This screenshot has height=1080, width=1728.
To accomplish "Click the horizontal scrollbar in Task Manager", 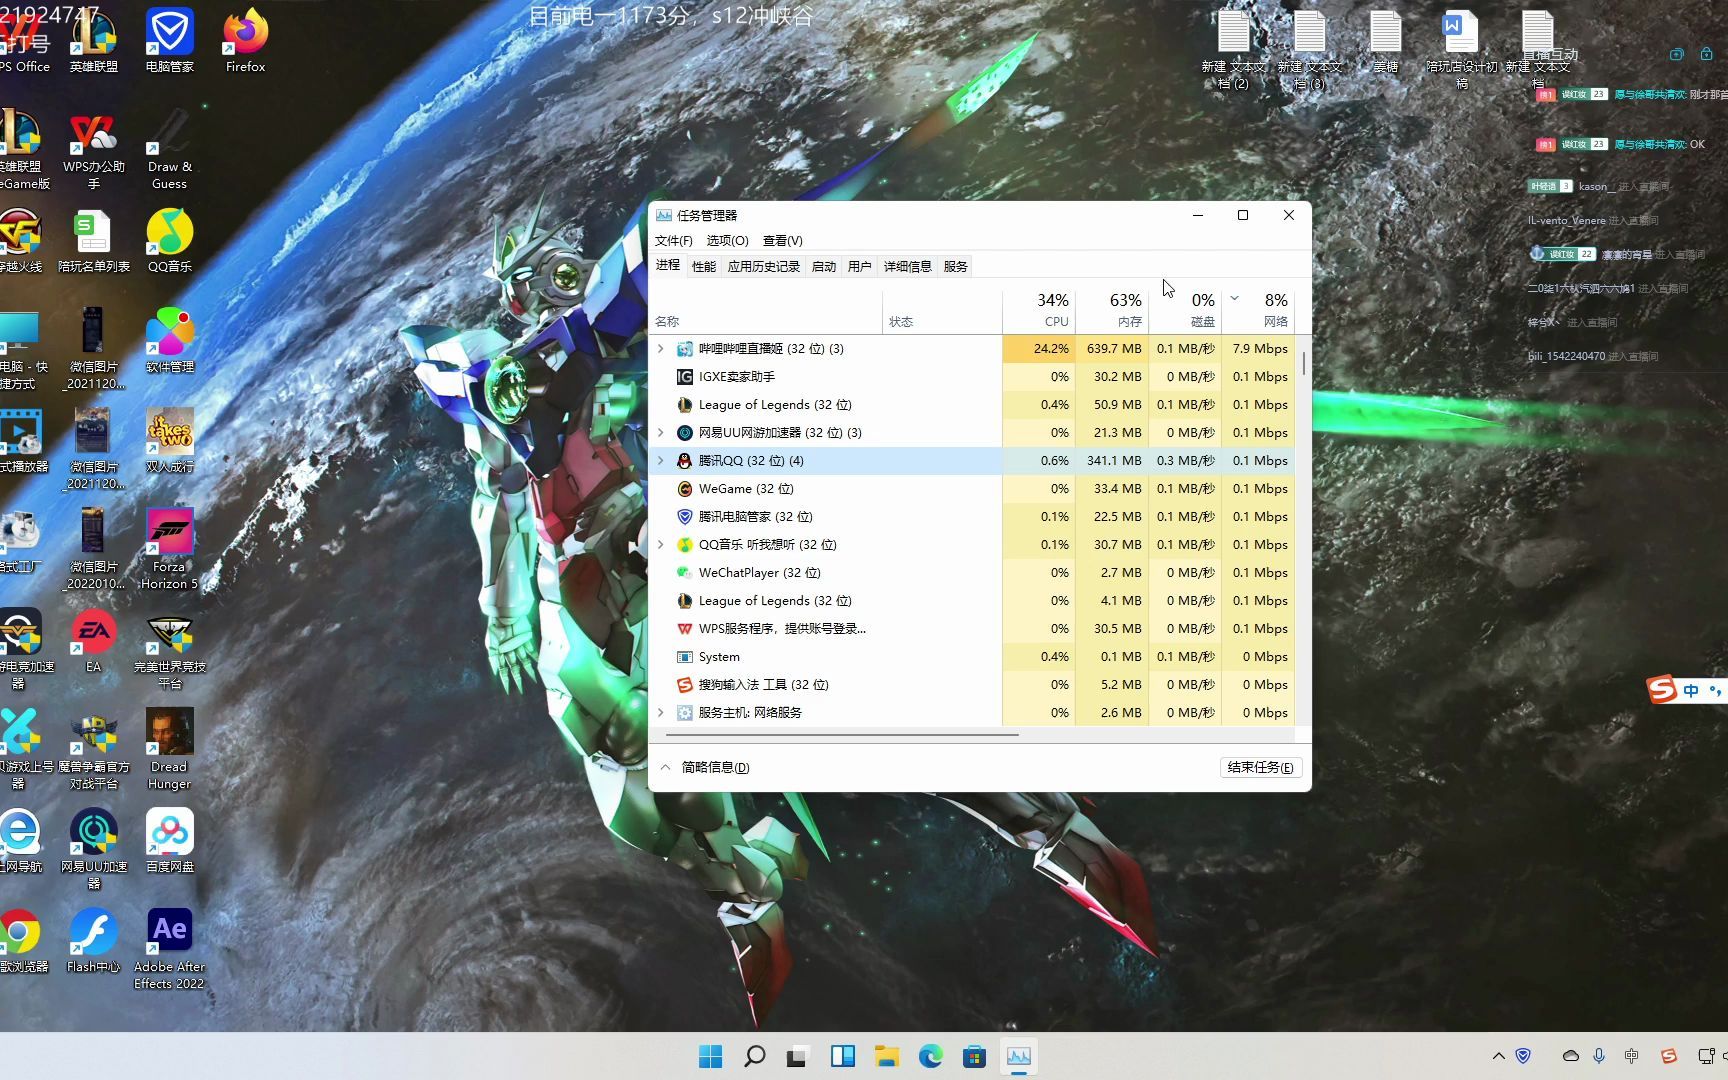I will (x=842, y=735).
